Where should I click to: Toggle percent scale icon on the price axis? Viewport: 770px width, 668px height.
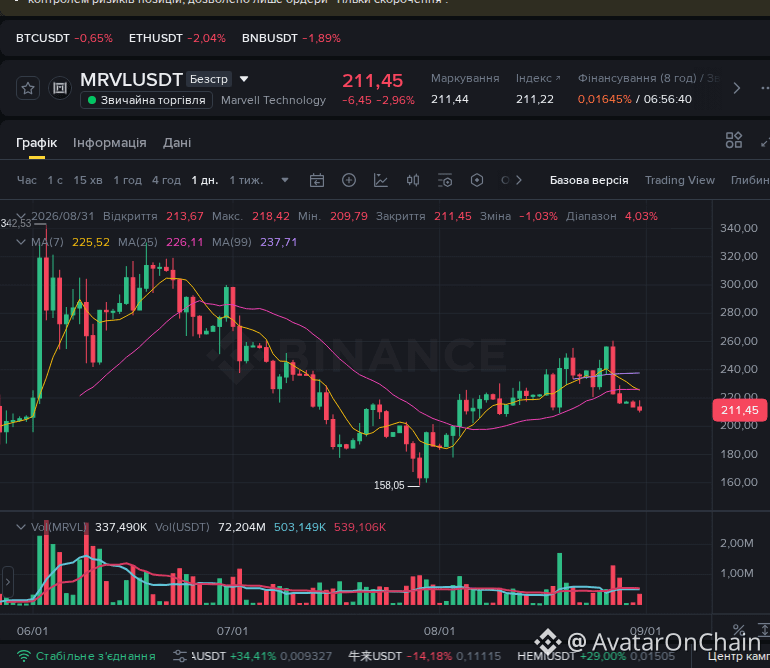(738, 630)
